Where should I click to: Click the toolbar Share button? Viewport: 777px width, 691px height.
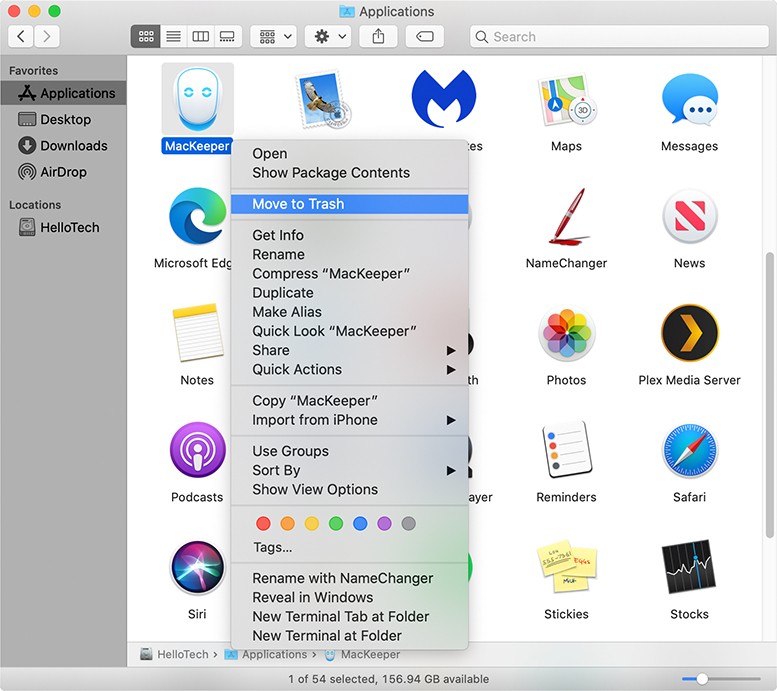(378, 36)
